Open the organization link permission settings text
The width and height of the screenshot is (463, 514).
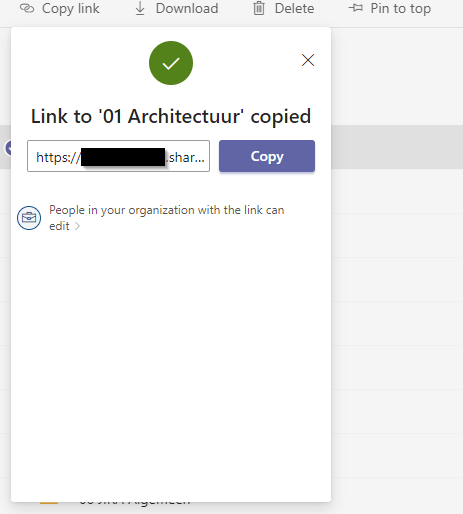(x=166, y=218)
